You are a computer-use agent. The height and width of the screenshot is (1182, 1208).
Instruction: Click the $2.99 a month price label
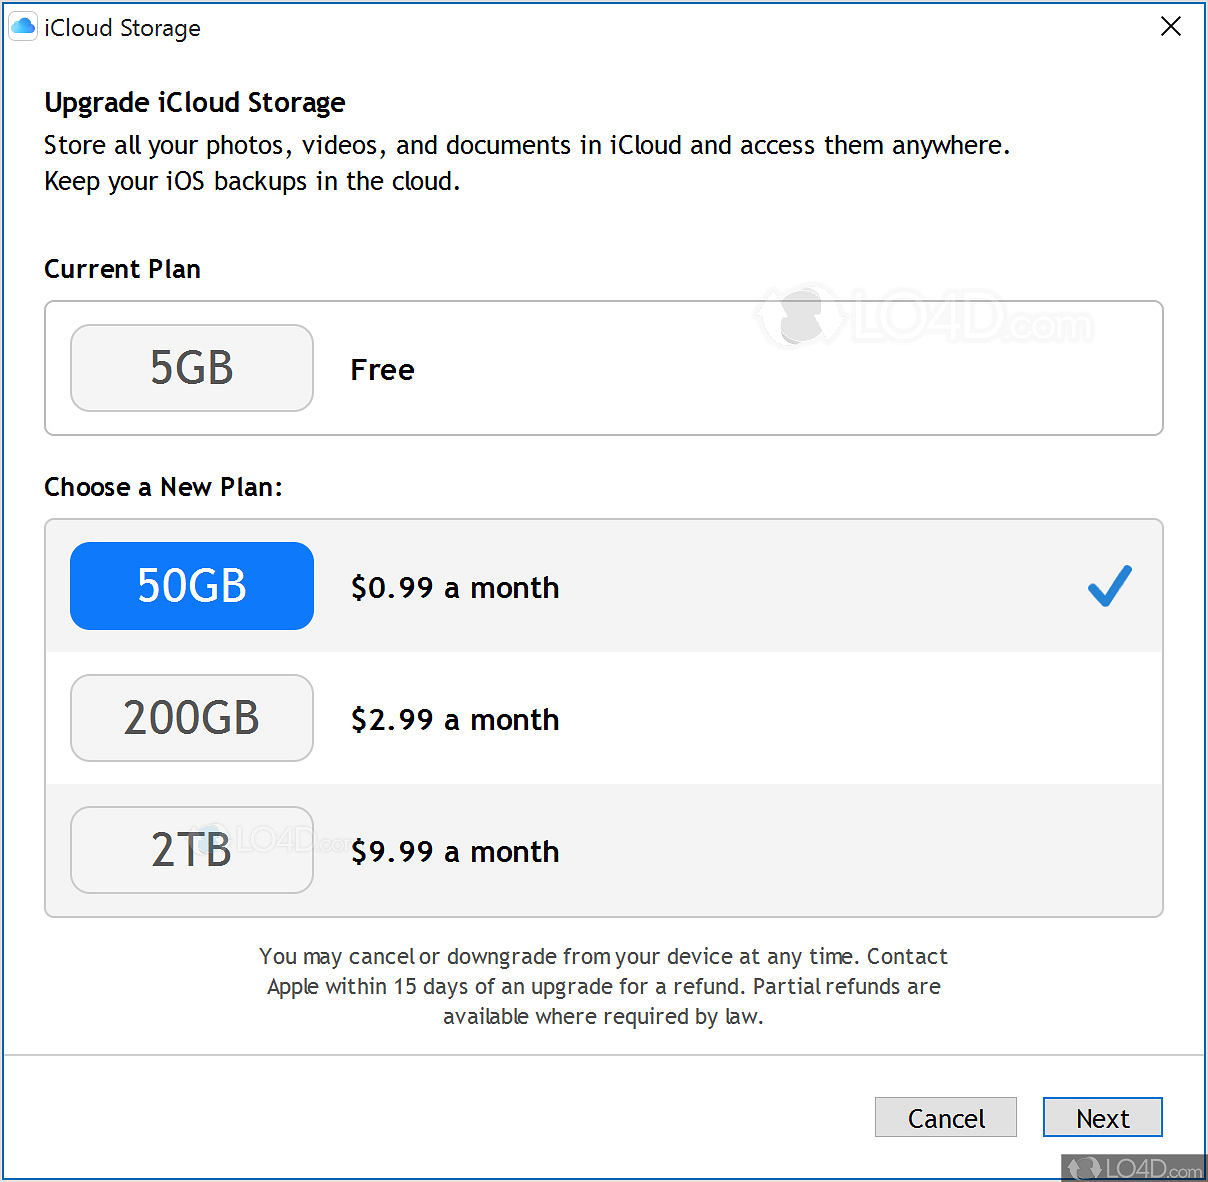454,720
